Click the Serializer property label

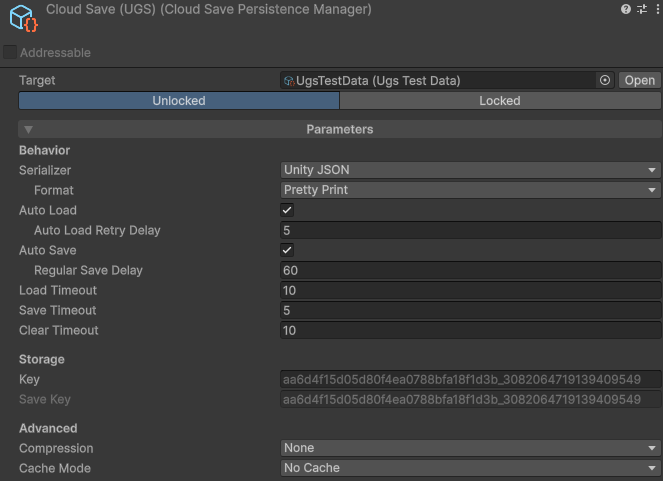coord(45,170)
